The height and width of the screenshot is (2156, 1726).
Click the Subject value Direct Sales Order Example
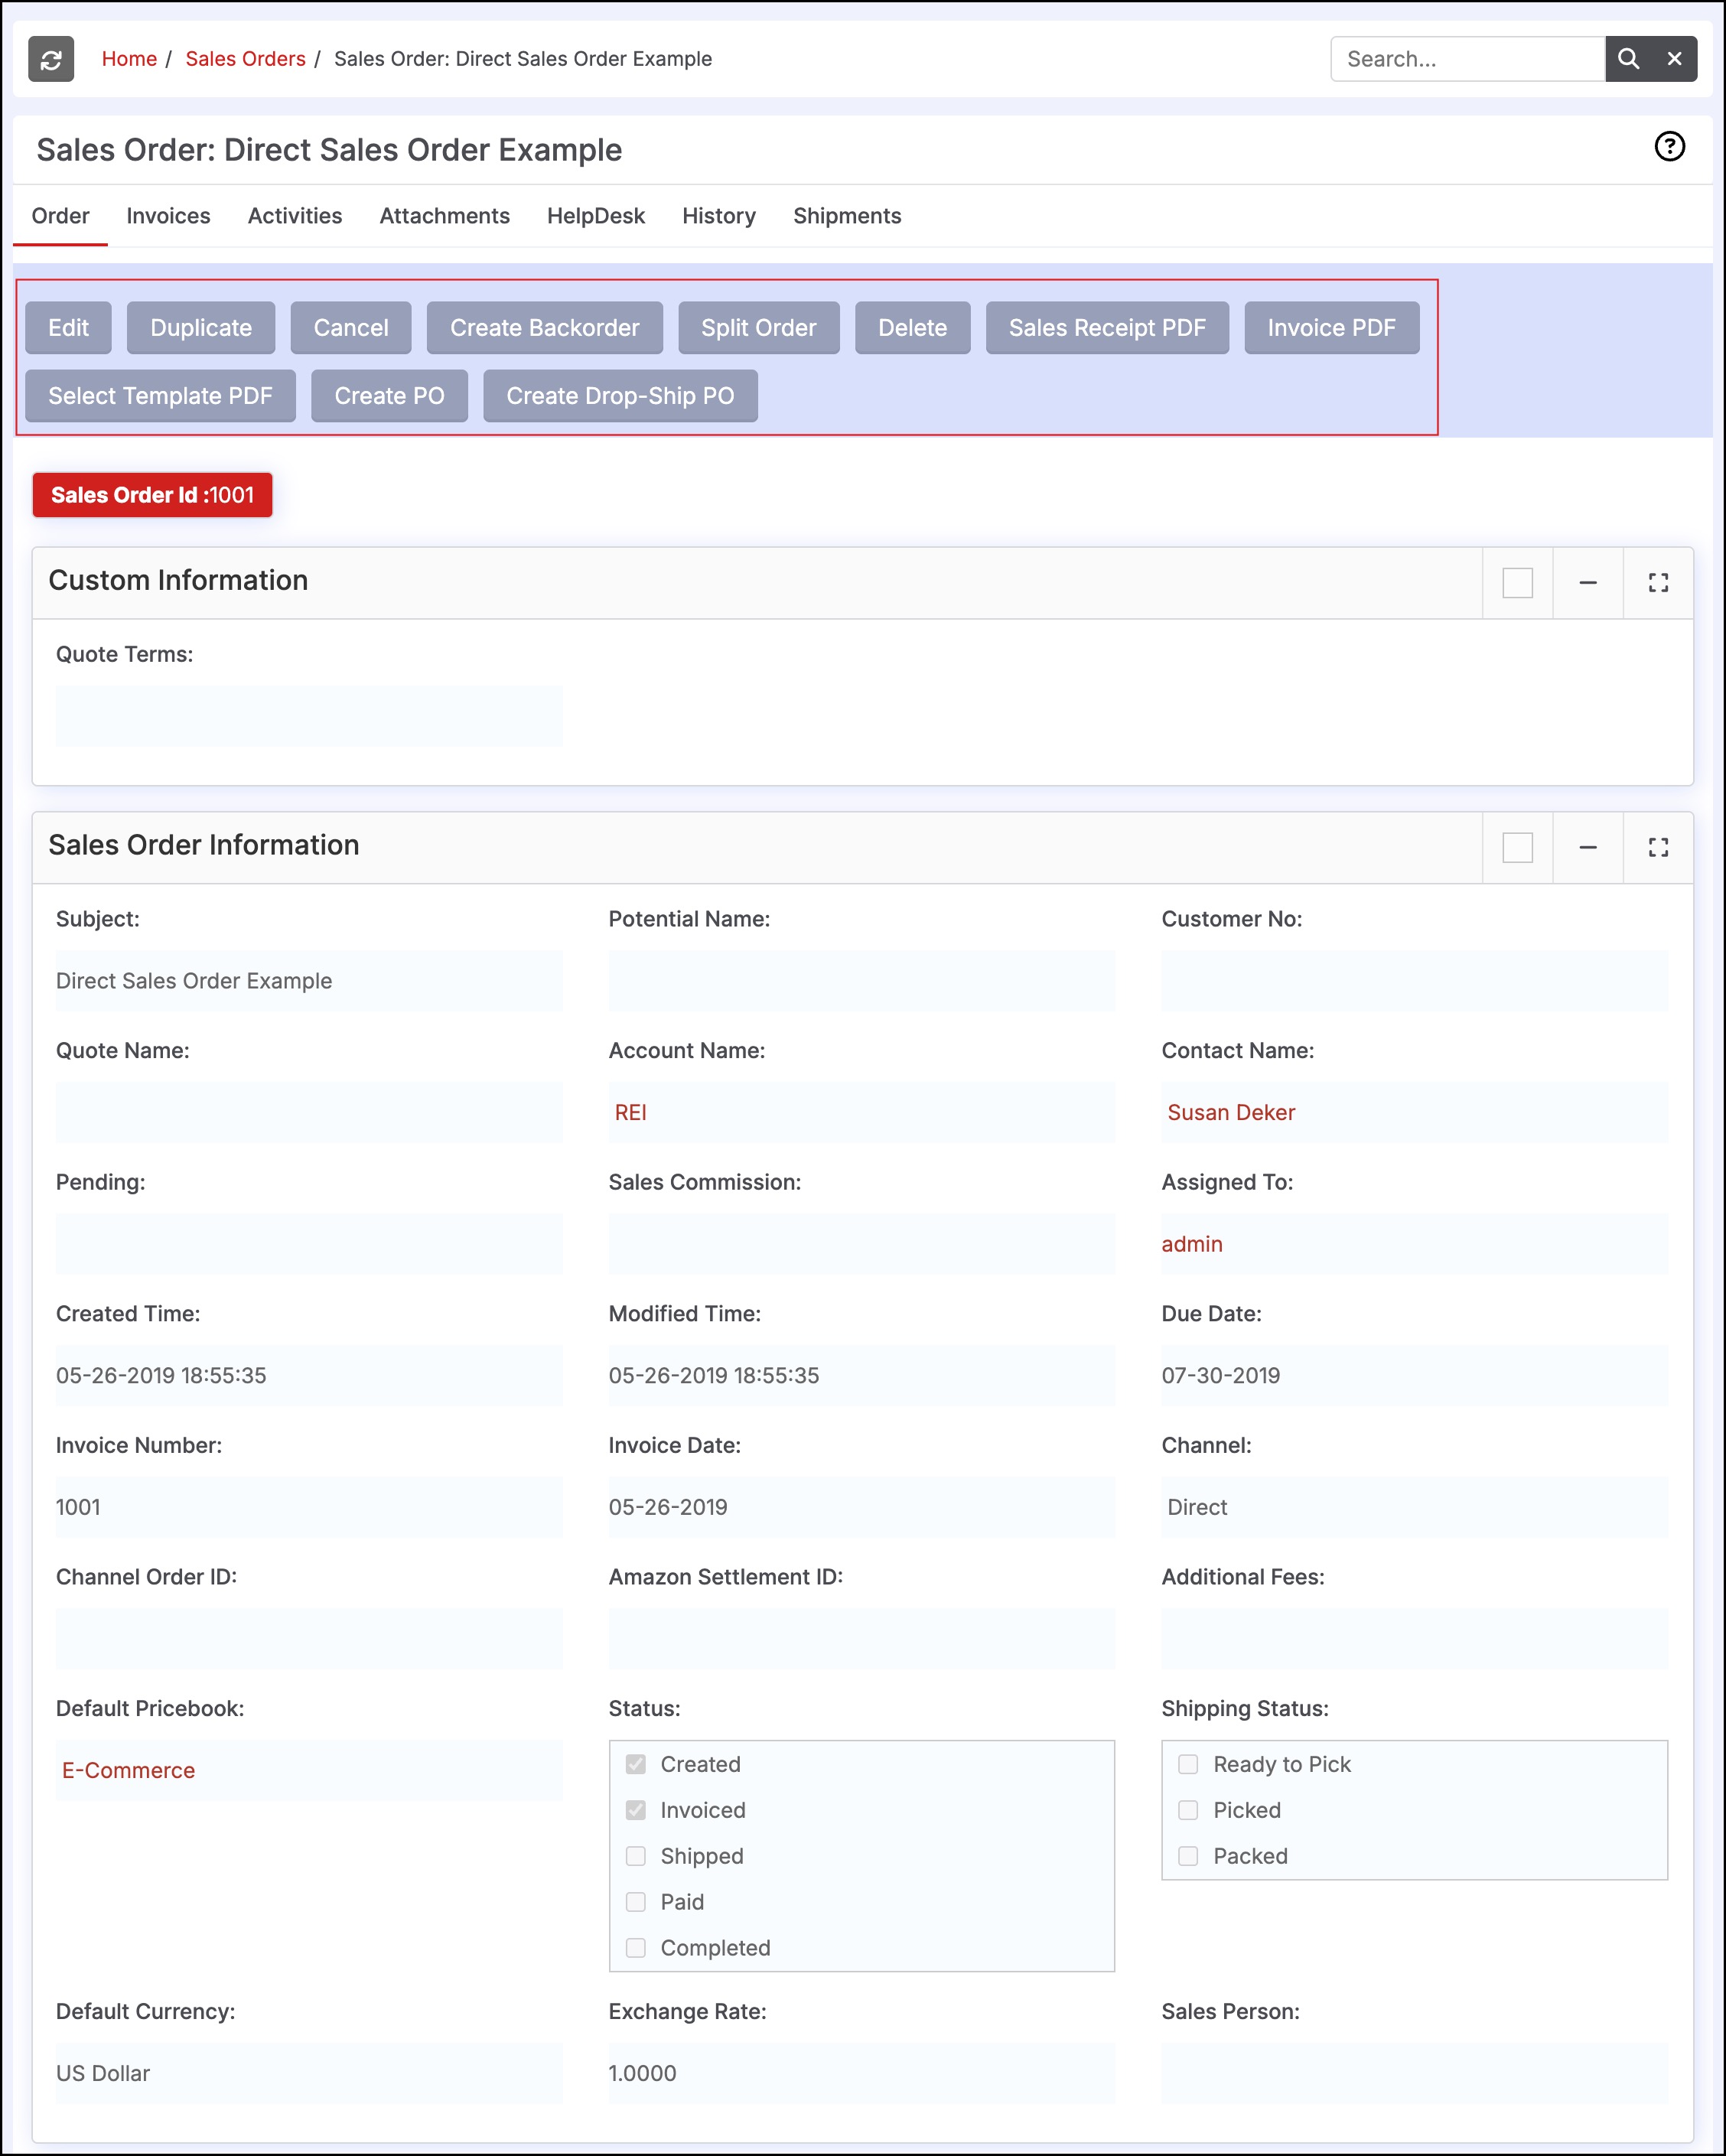pos(194,981)
